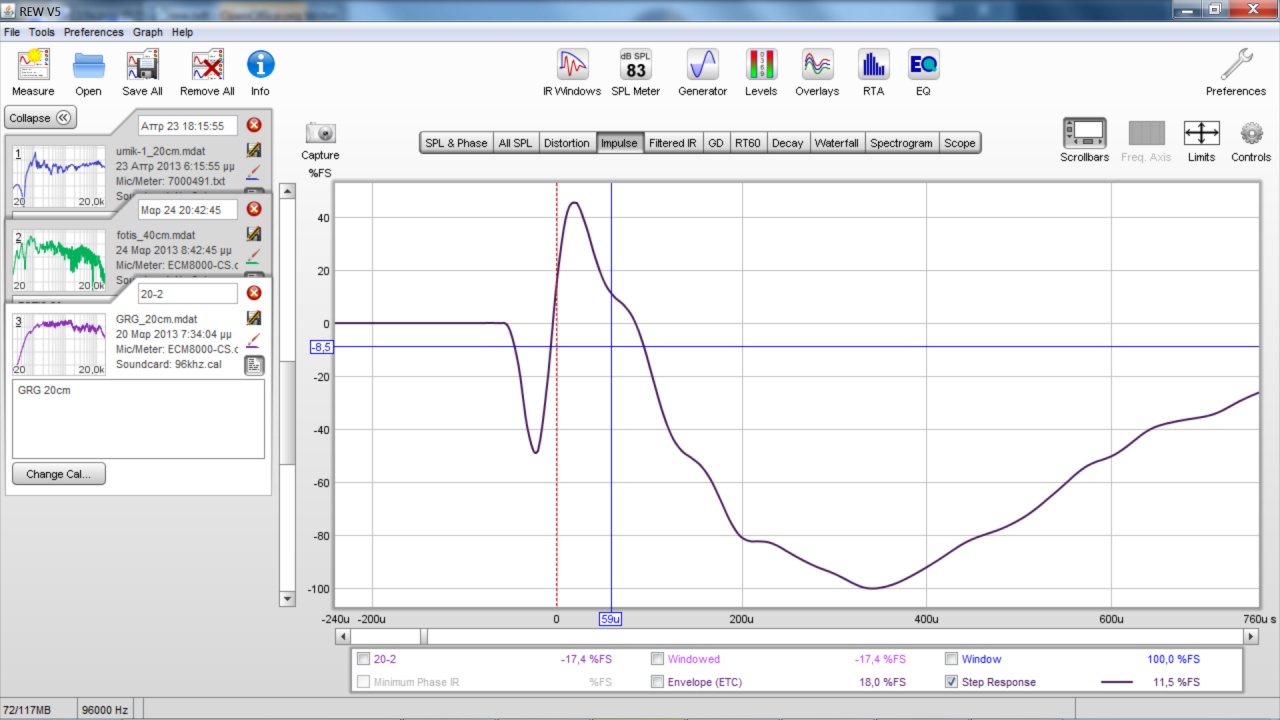1280x720 pixels.
Task: Switch to the Spectrogram tab
Action: coord(901,143)
